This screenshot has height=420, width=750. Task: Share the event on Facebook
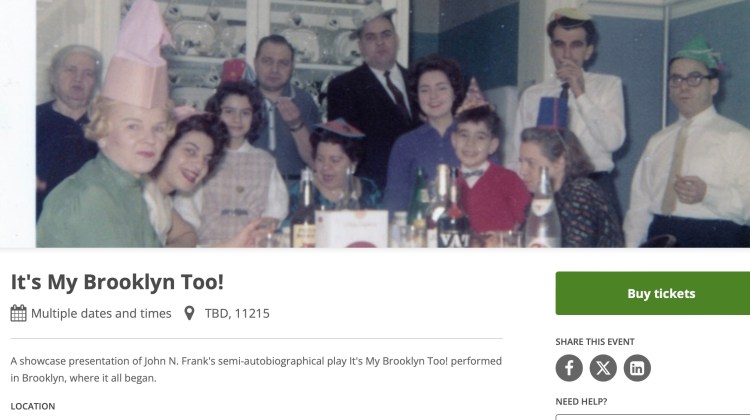[569, 368]
